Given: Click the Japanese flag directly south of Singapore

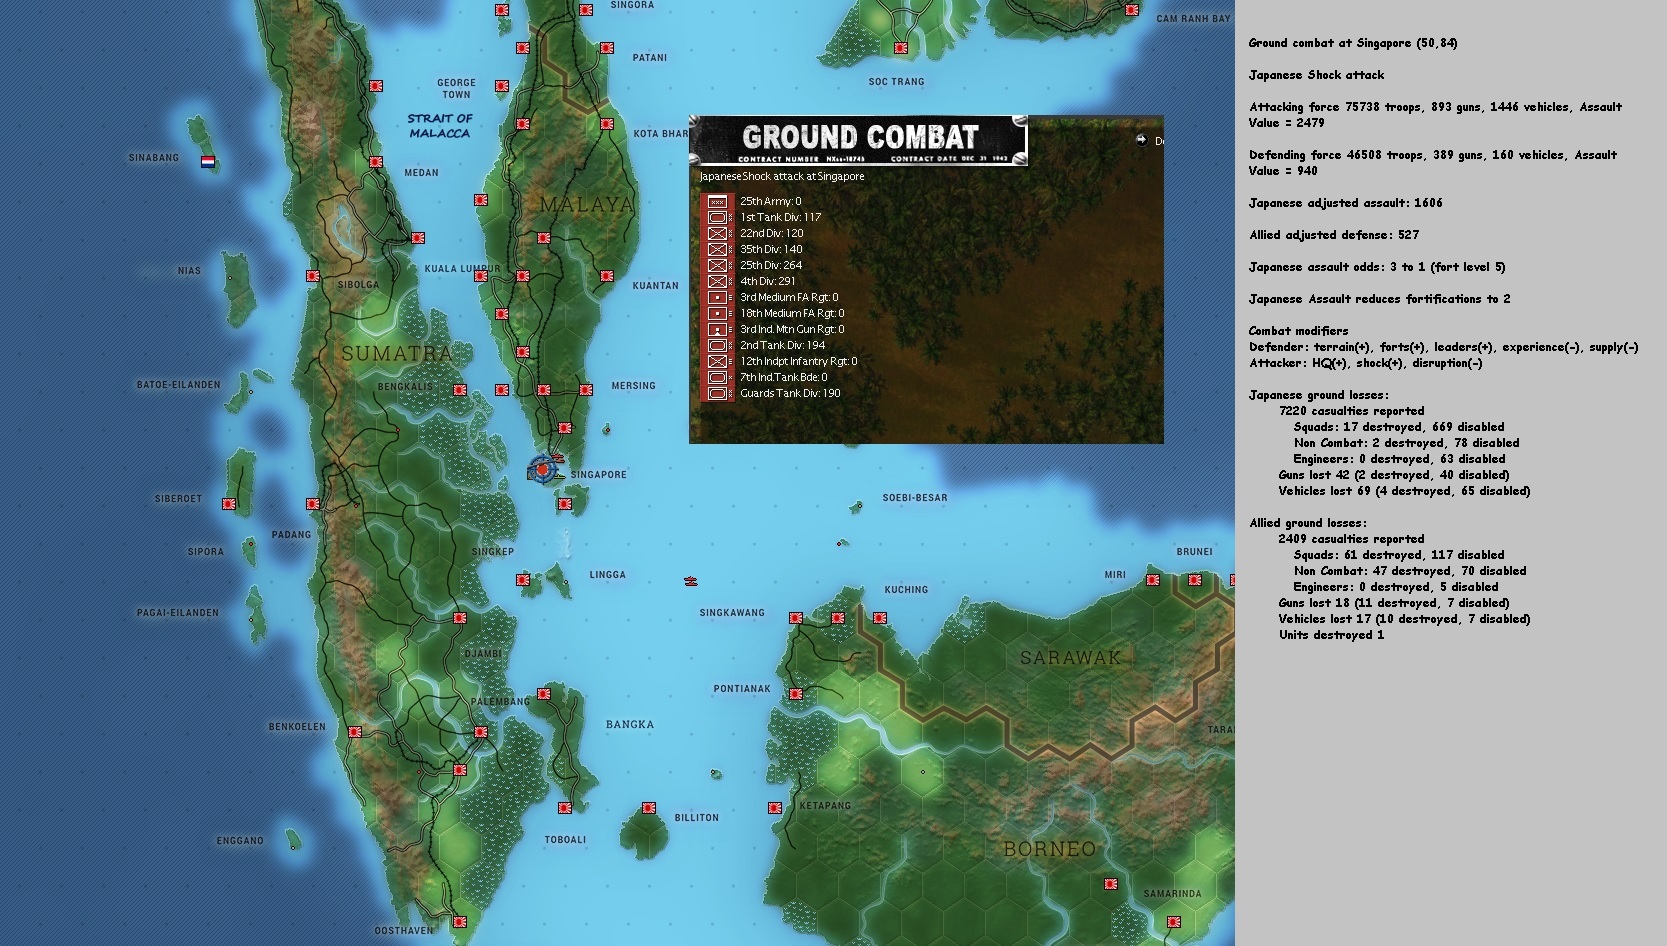Looking at the screenshot, I should 565,504.
